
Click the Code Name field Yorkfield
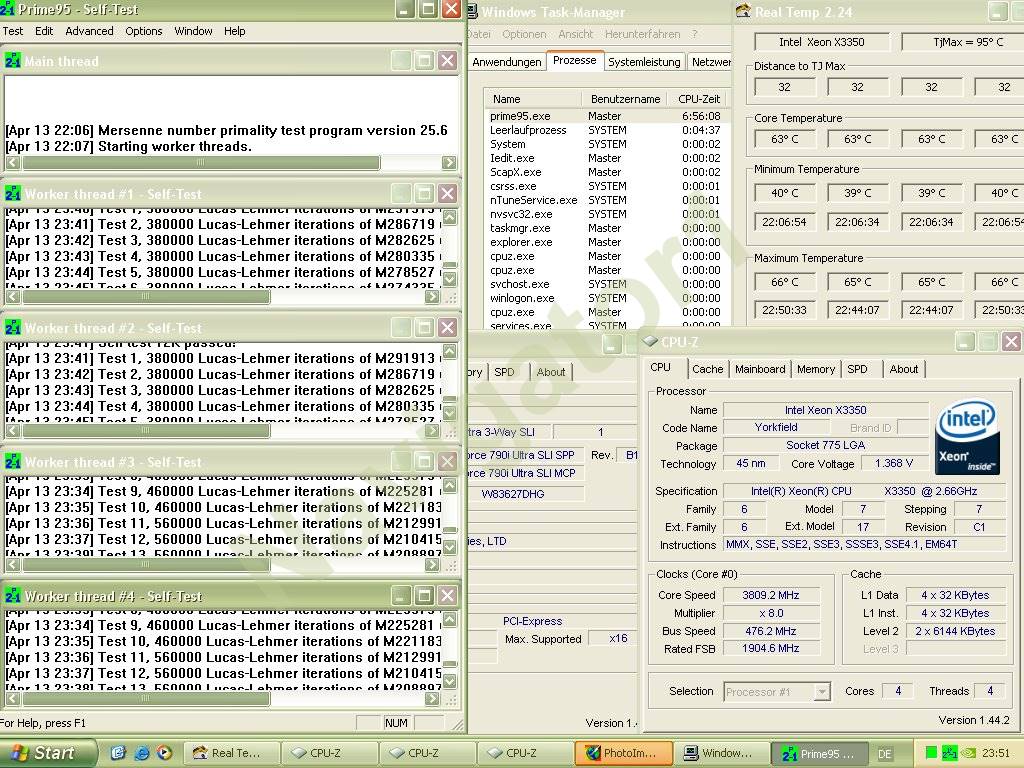776,427
